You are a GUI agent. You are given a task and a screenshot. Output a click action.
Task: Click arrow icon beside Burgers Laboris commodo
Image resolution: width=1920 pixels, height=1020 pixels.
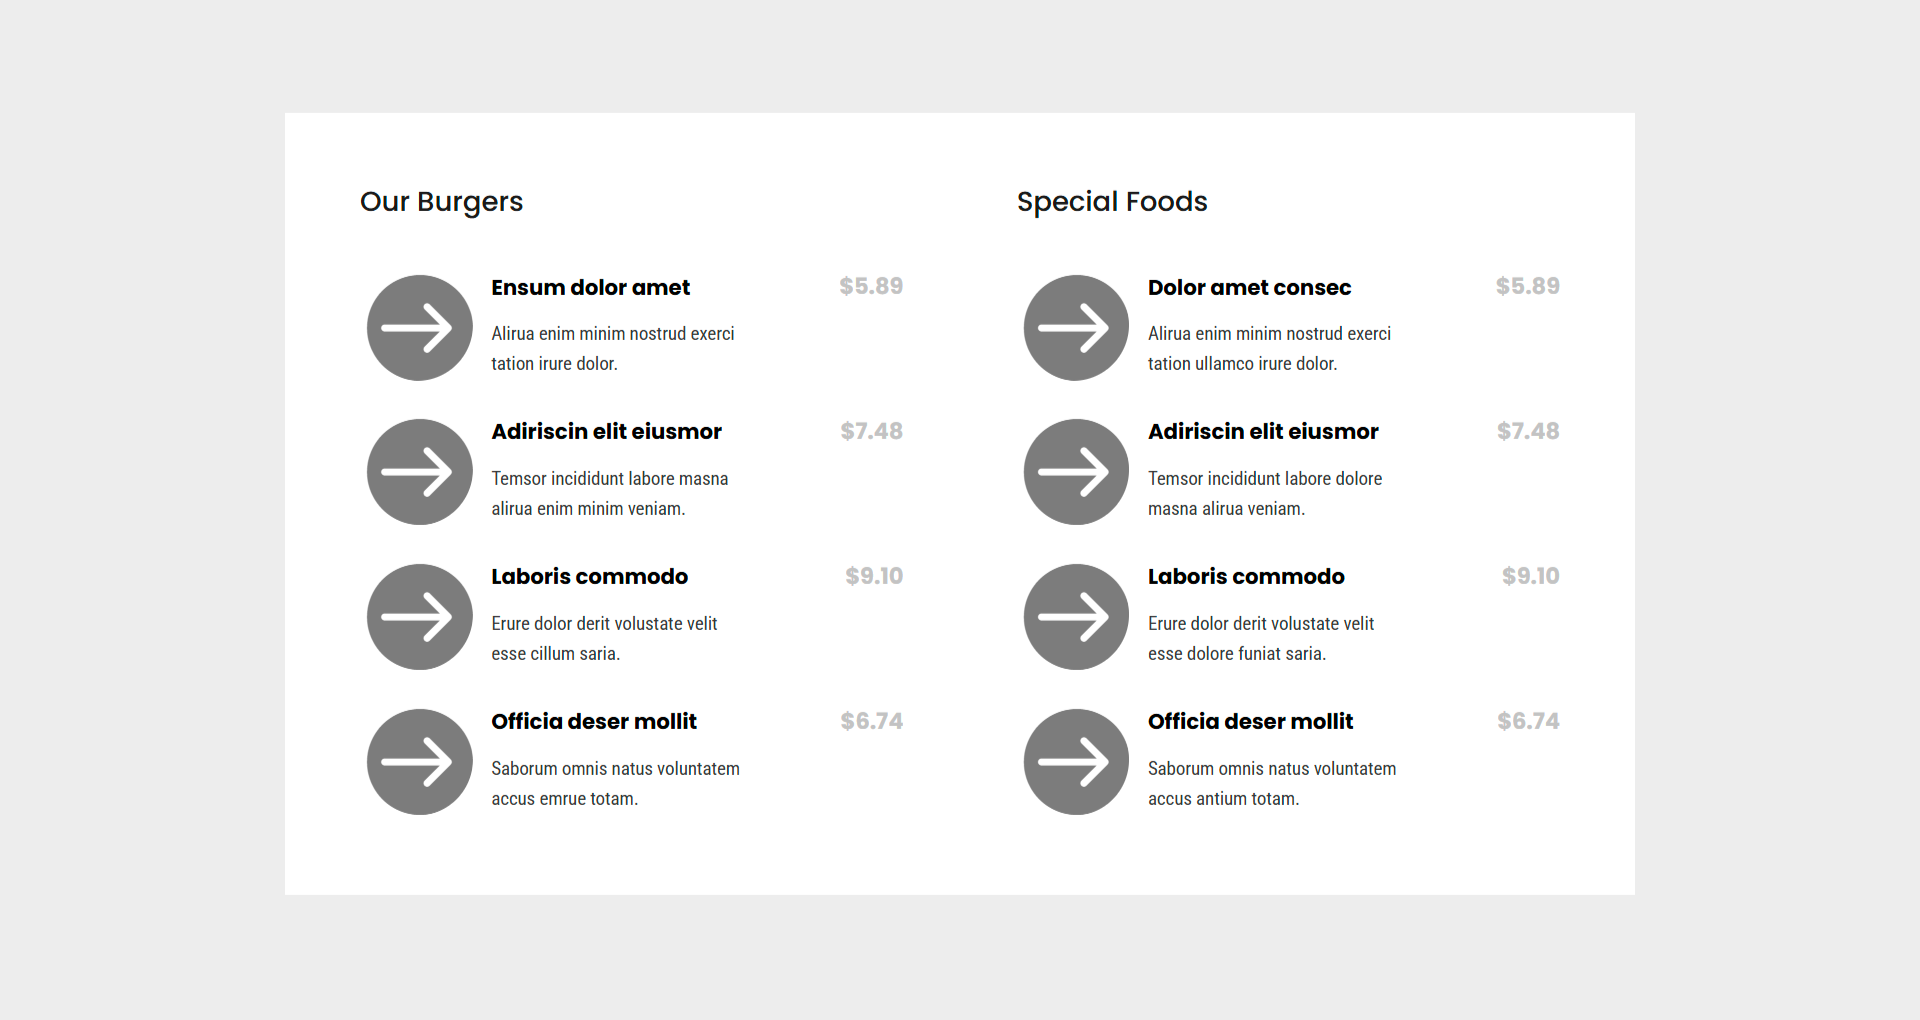(419, 617)
